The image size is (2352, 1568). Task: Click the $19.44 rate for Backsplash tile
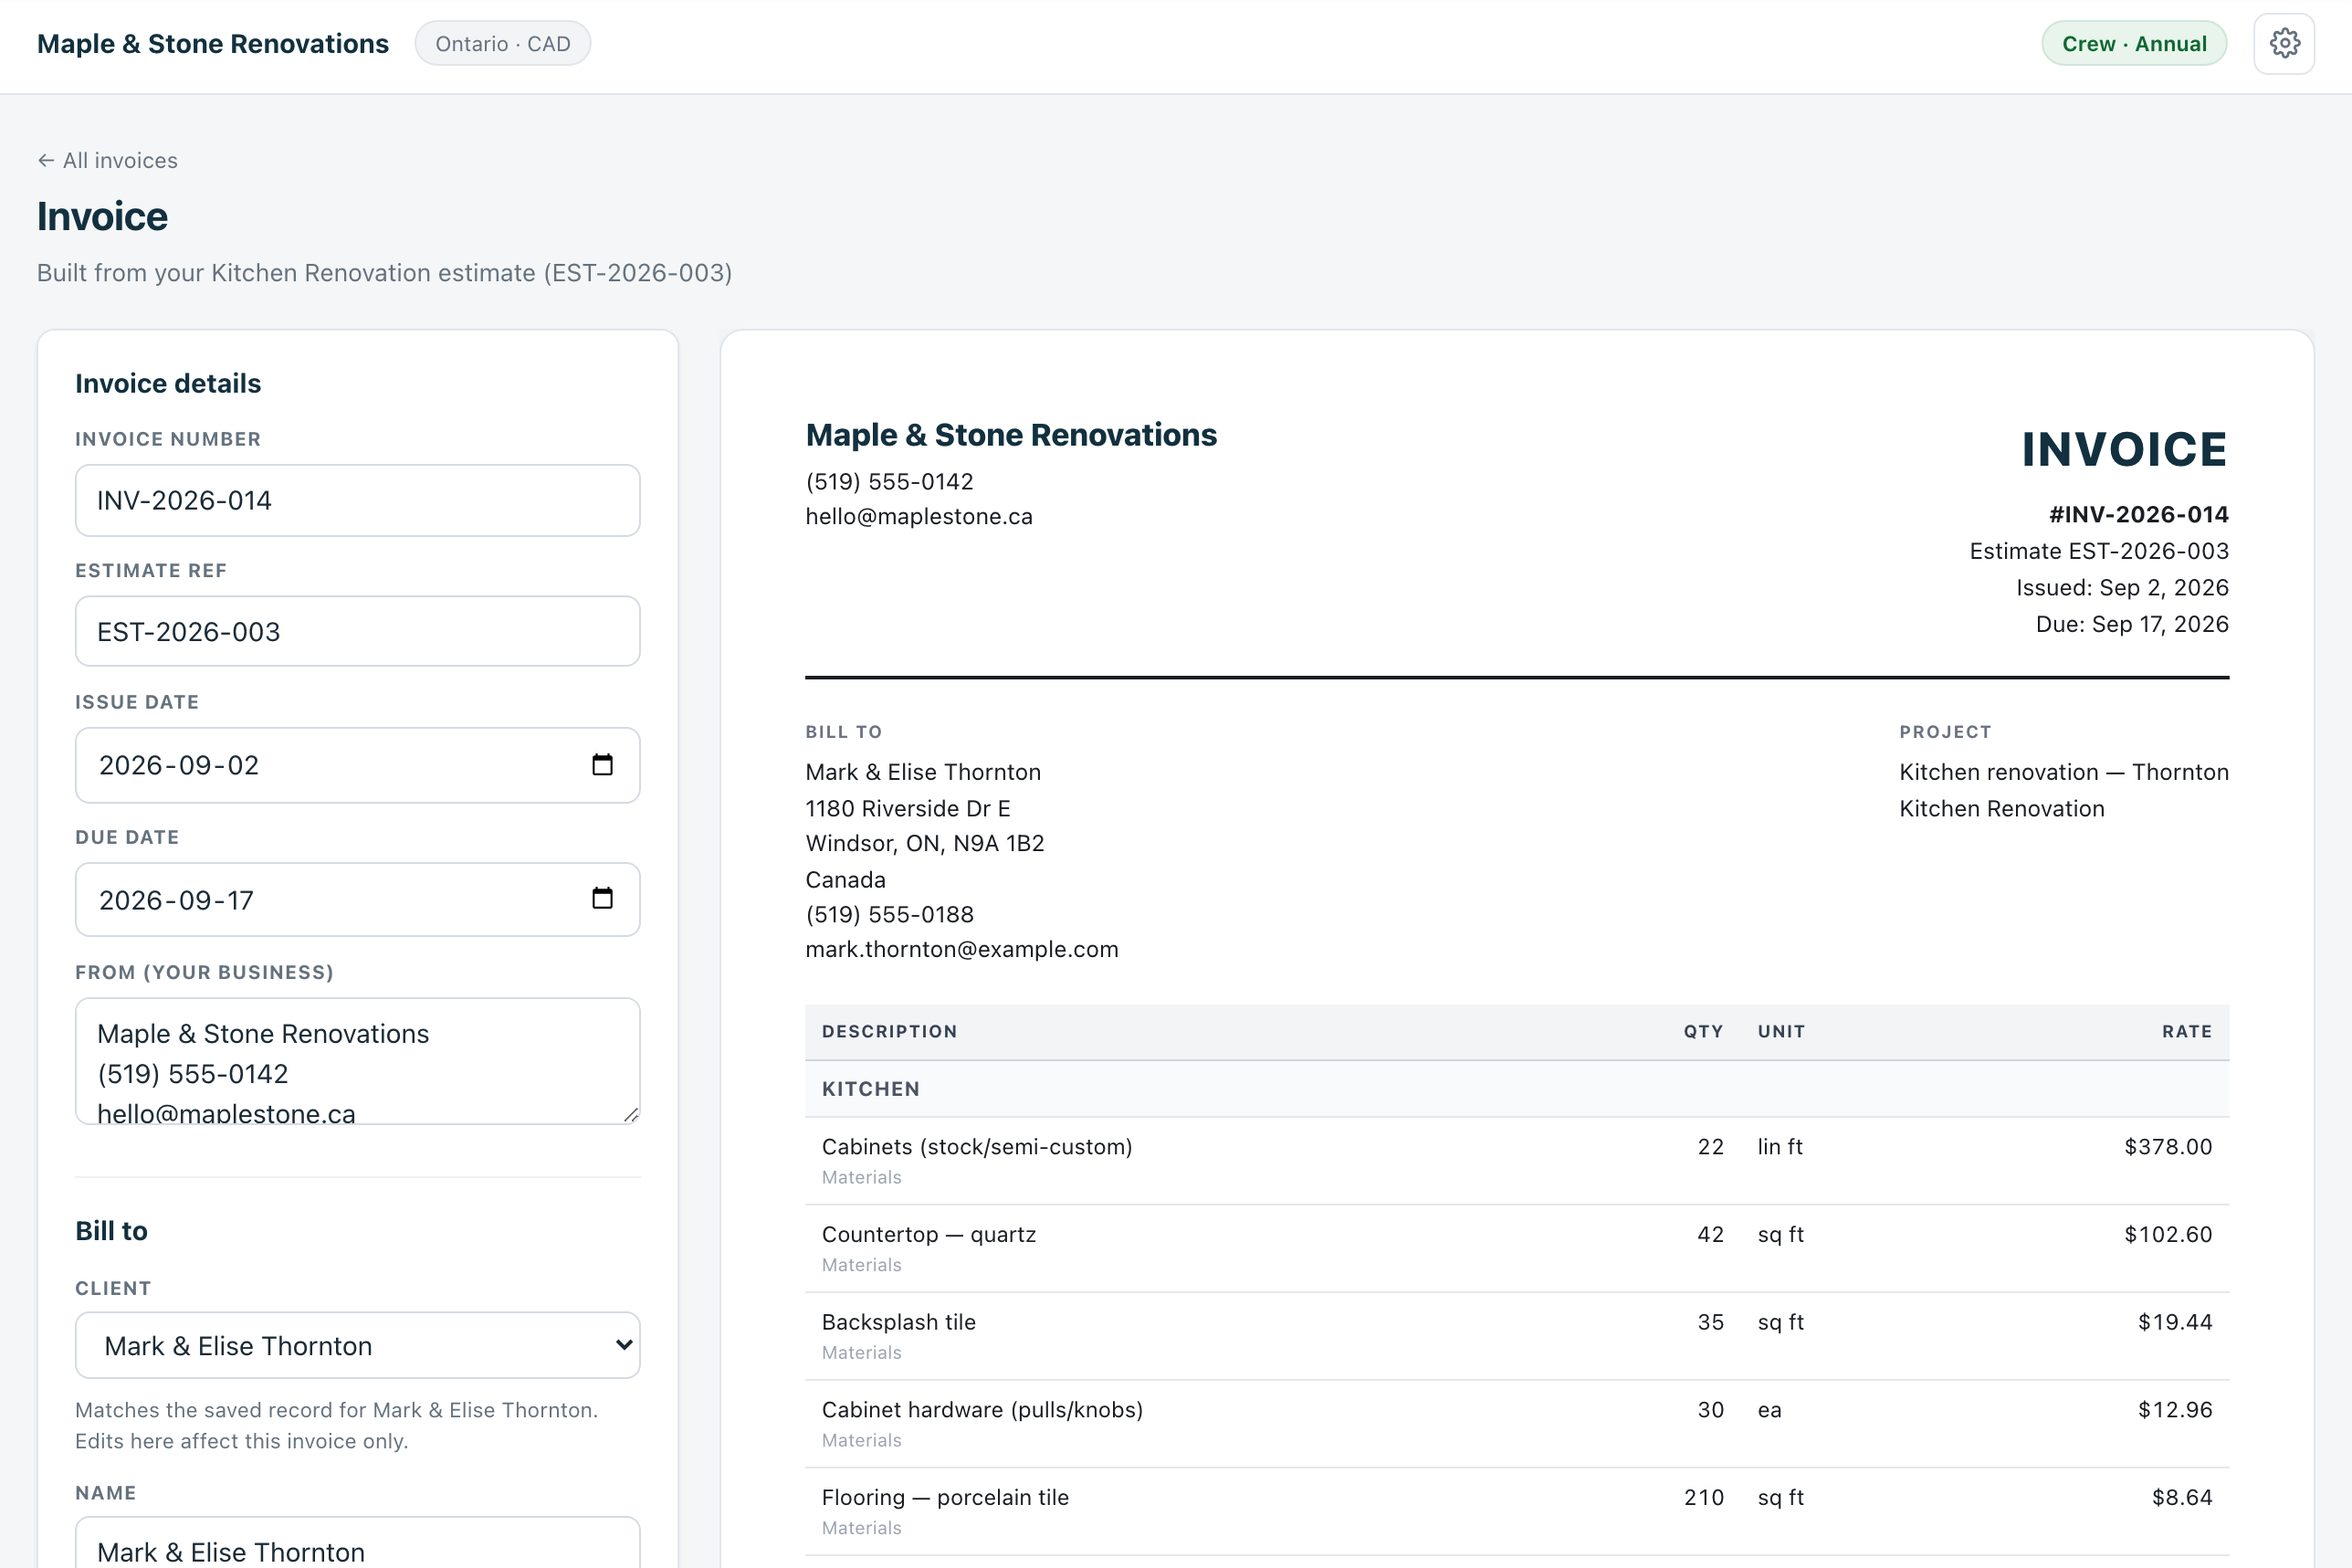click(2175, 1322)
